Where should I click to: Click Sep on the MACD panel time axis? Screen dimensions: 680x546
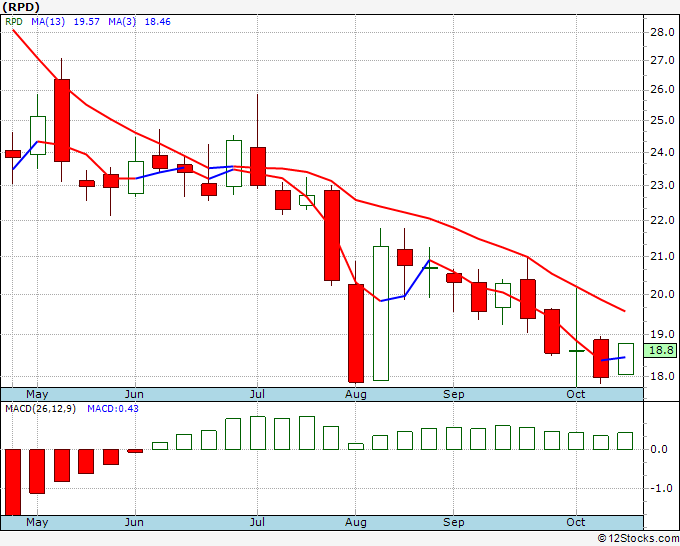(x=454, y=522)
